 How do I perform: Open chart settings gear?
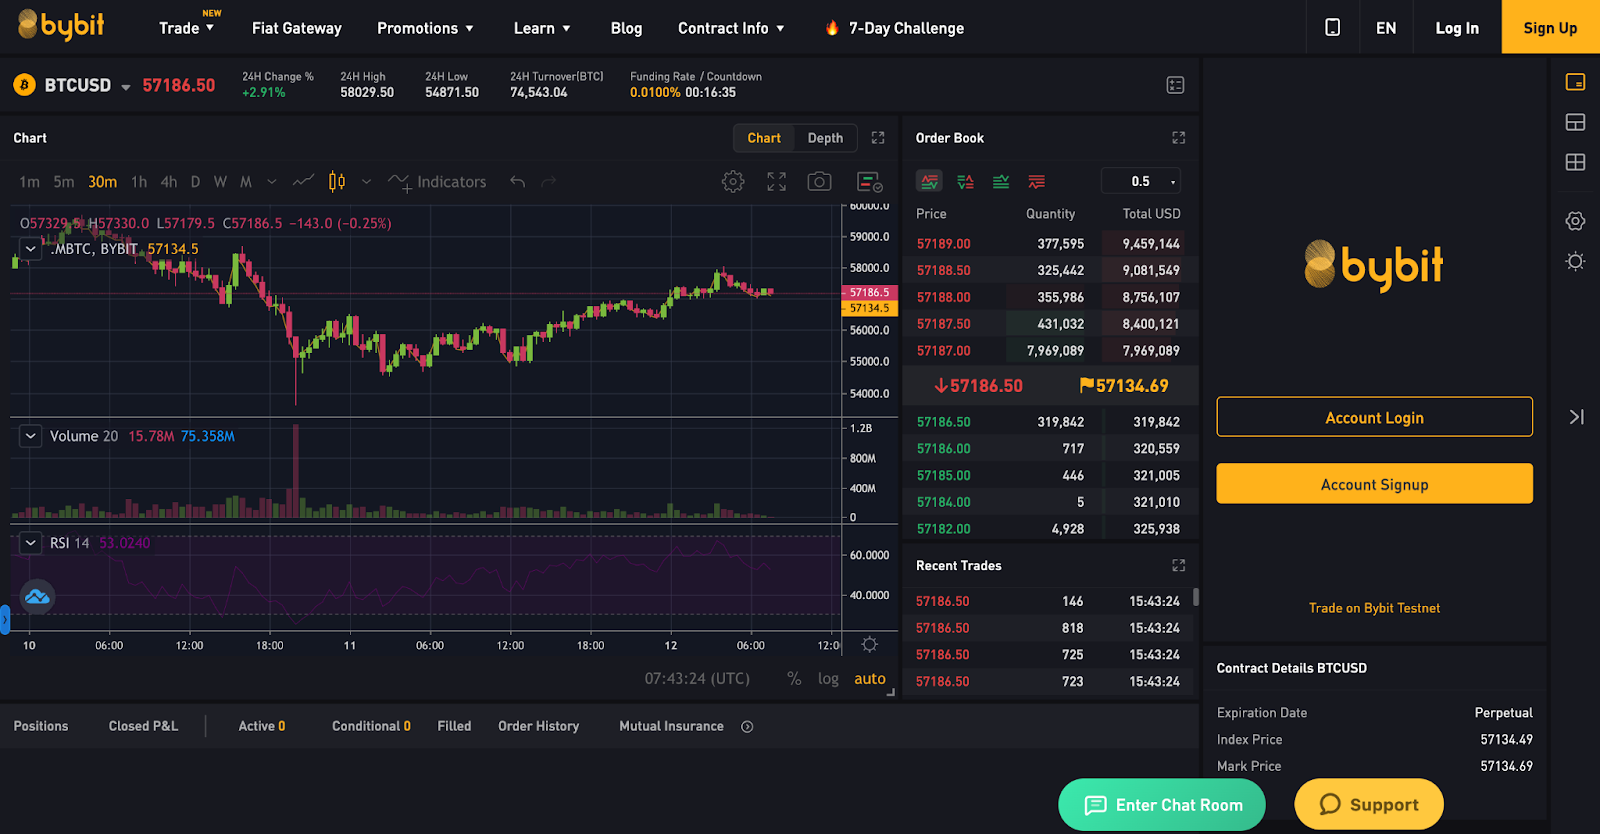pyautogui.click(x=733, y=181)
